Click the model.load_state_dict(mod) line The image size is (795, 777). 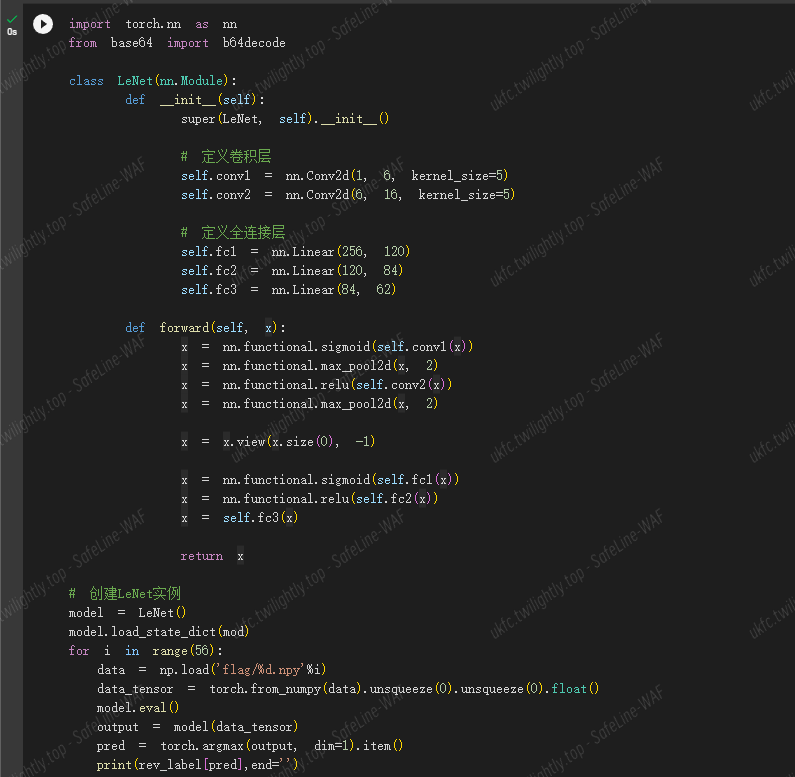(158, 632)
